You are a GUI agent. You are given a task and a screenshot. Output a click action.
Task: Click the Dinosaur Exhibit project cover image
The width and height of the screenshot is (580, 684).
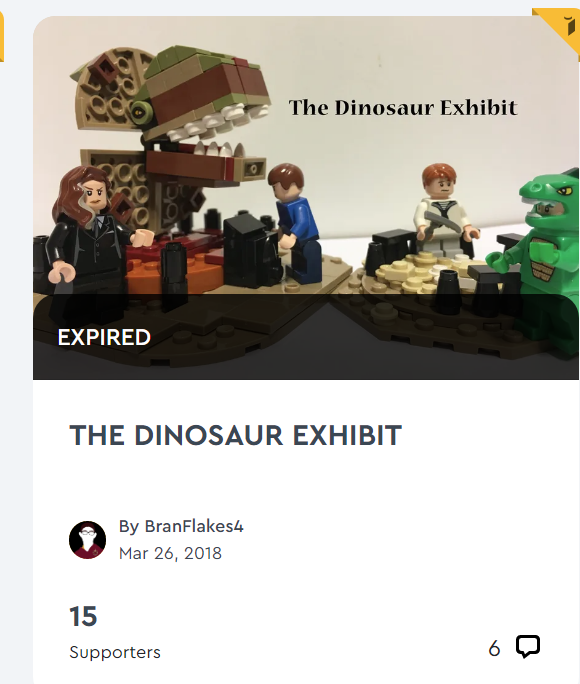[306, 198]
